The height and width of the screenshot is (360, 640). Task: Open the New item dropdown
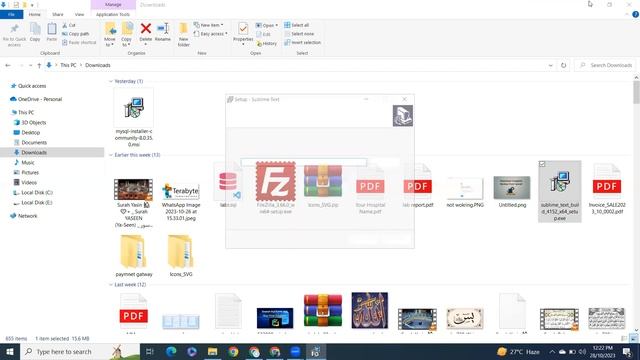209,25
